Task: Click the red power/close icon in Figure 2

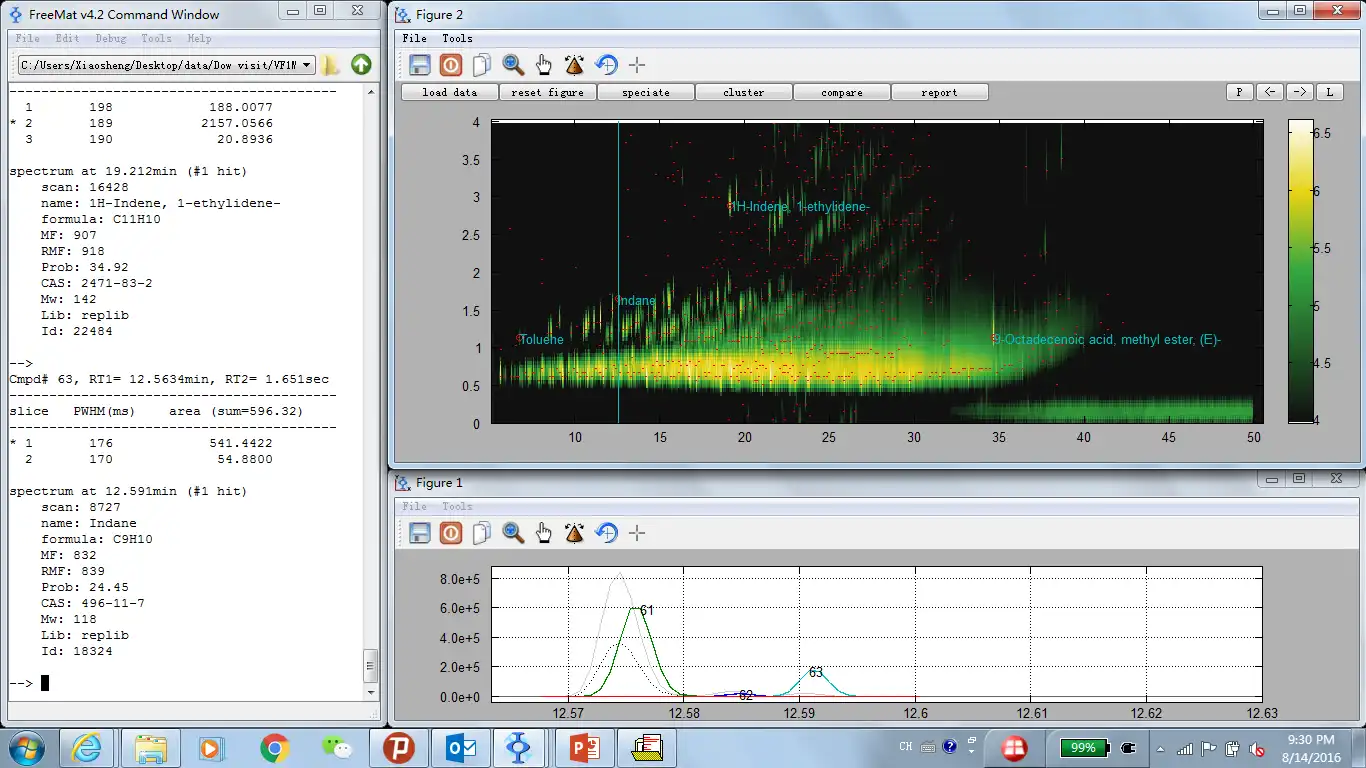Action: [451, 65]
